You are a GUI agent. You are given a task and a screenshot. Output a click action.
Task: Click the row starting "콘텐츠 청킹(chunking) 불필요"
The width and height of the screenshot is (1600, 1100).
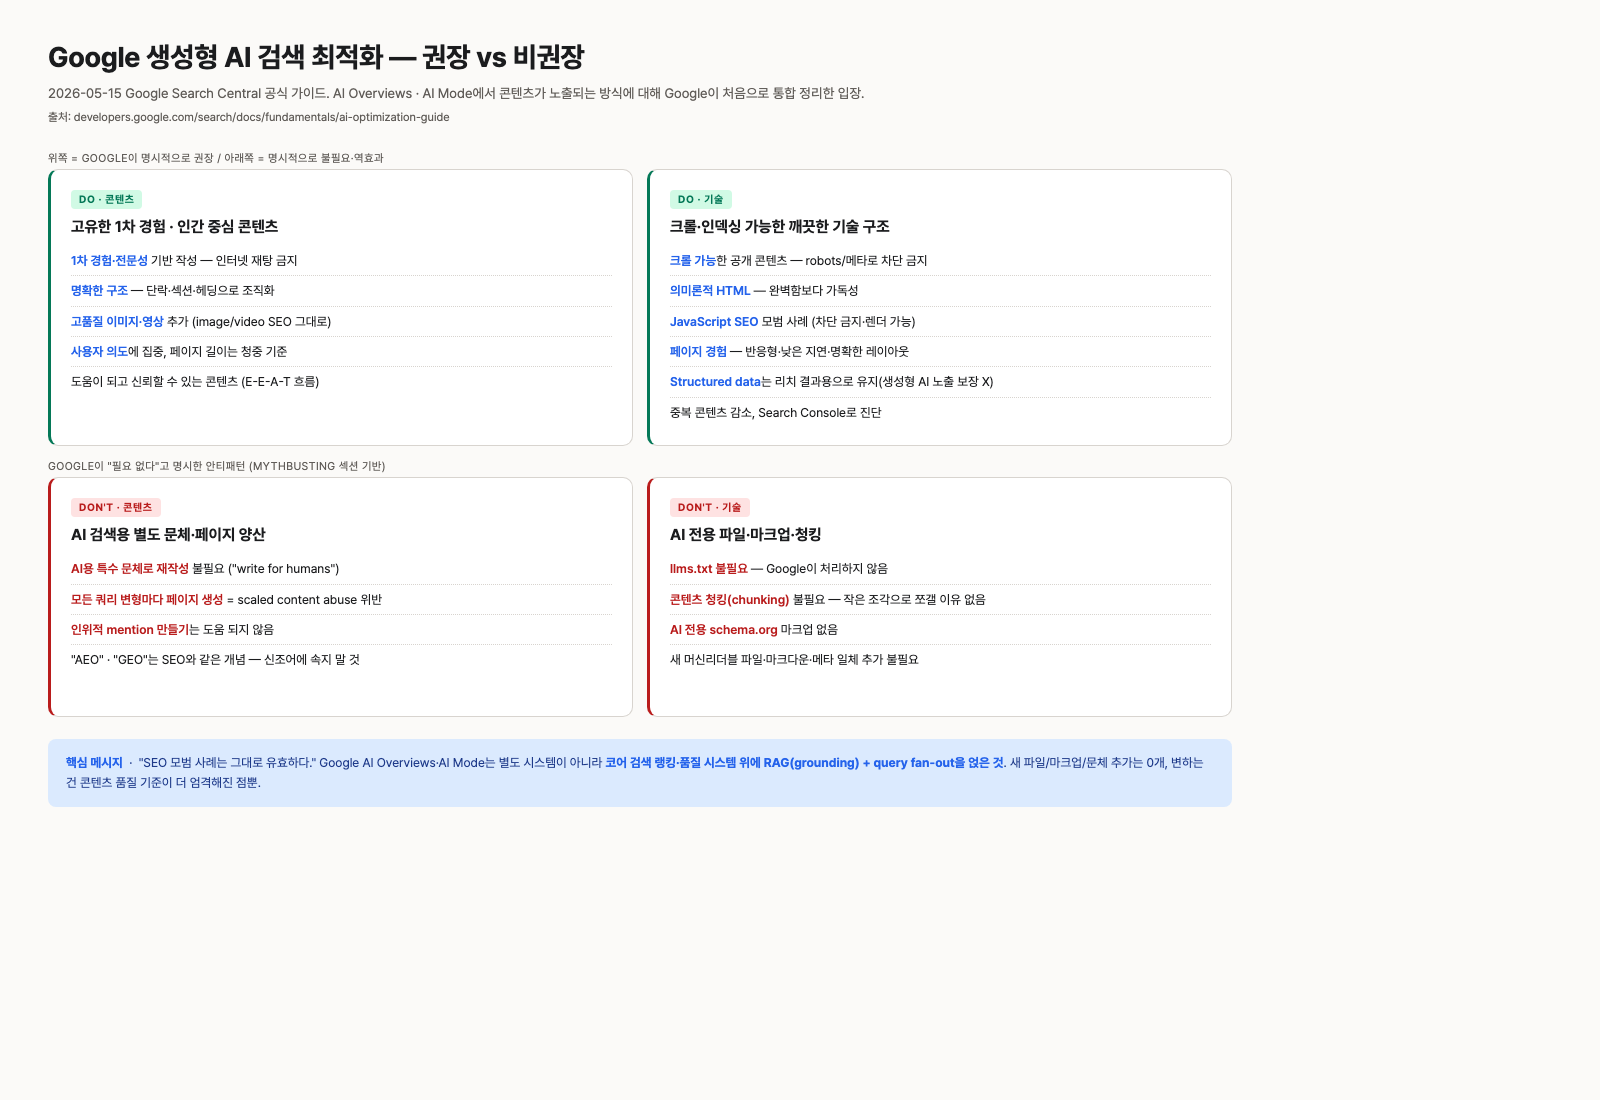(940, 599)
